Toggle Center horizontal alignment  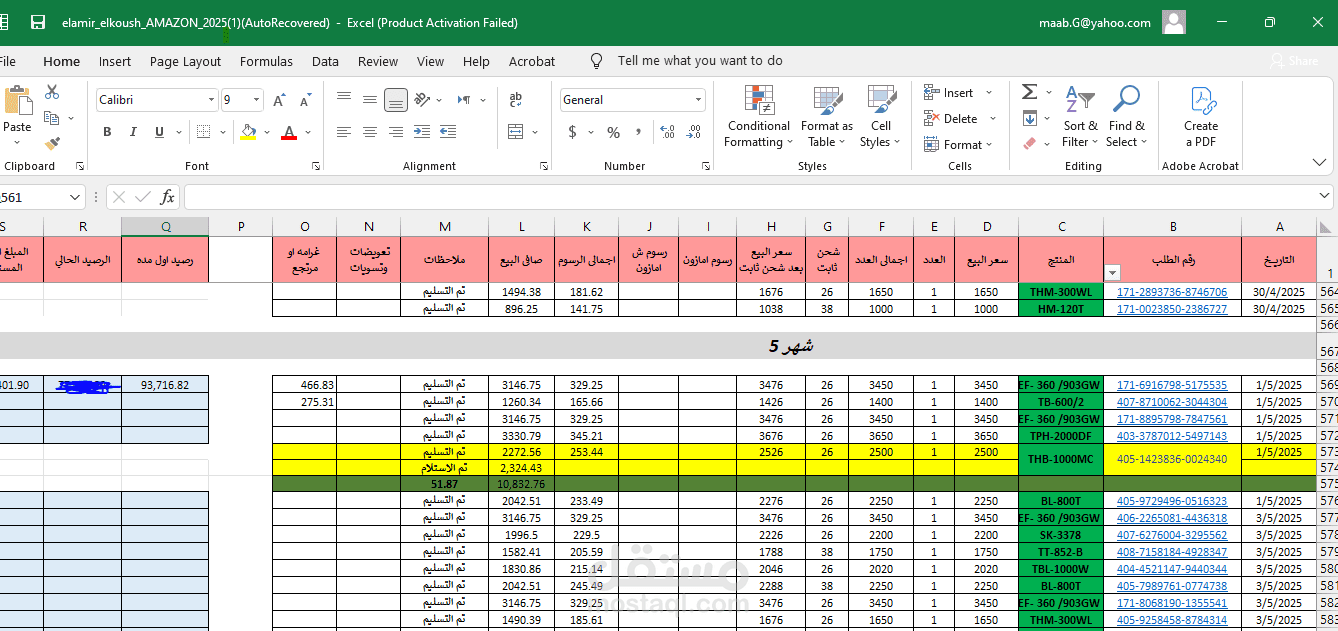(370, 132)
